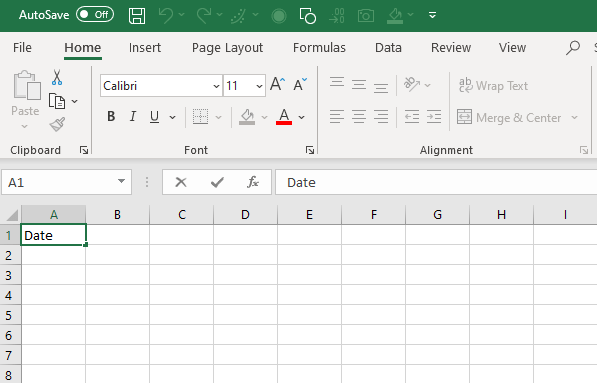Toggle Italic formatting
Screen dimensions: 597x383
(x=132, y=116)
